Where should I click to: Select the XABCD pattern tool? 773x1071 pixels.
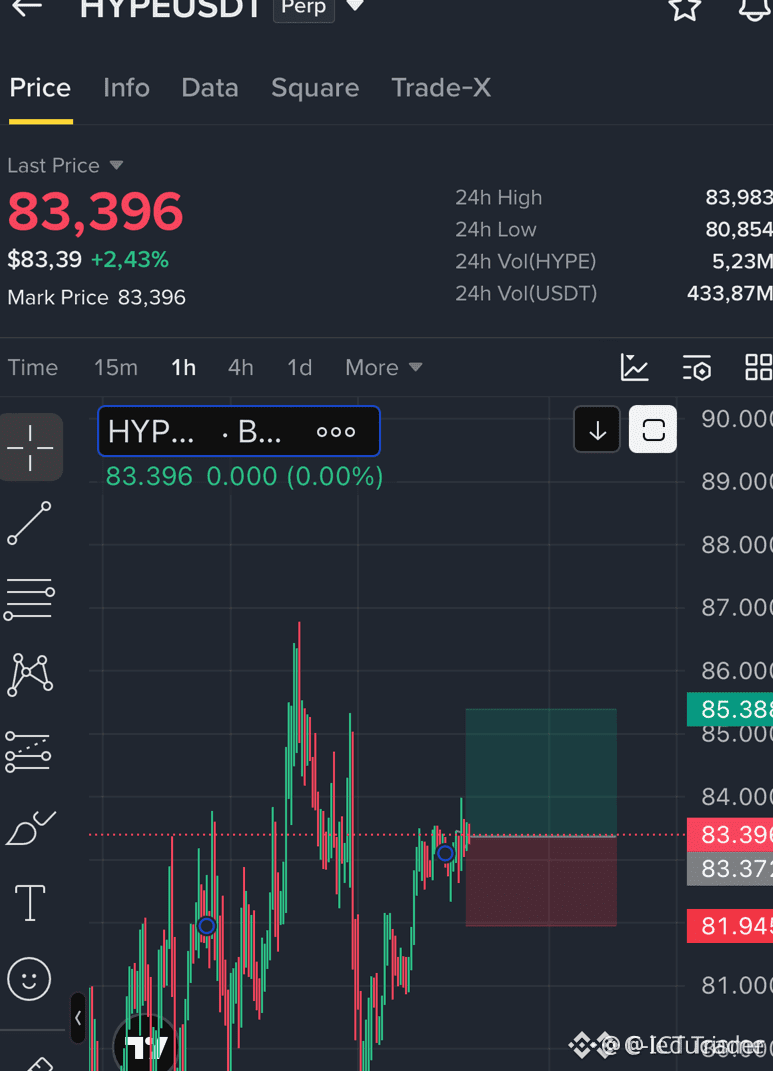click(29, 675)
